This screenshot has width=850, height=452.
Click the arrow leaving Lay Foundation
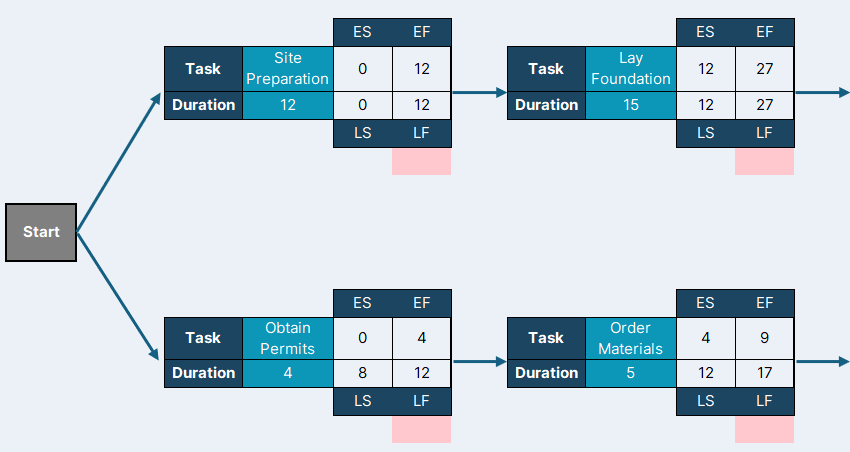[x=822, y=93]
